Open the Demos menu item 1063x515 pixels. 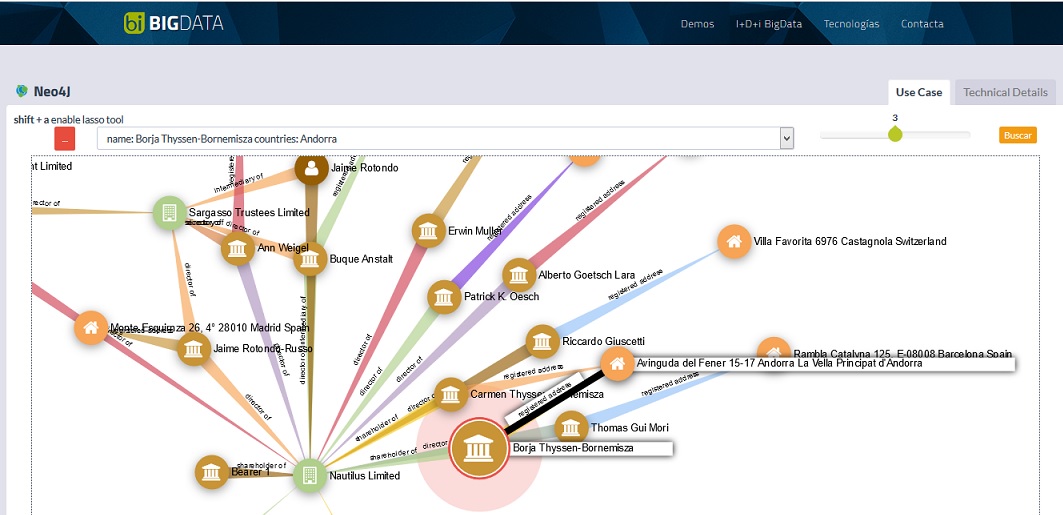(x=697, y=24)
